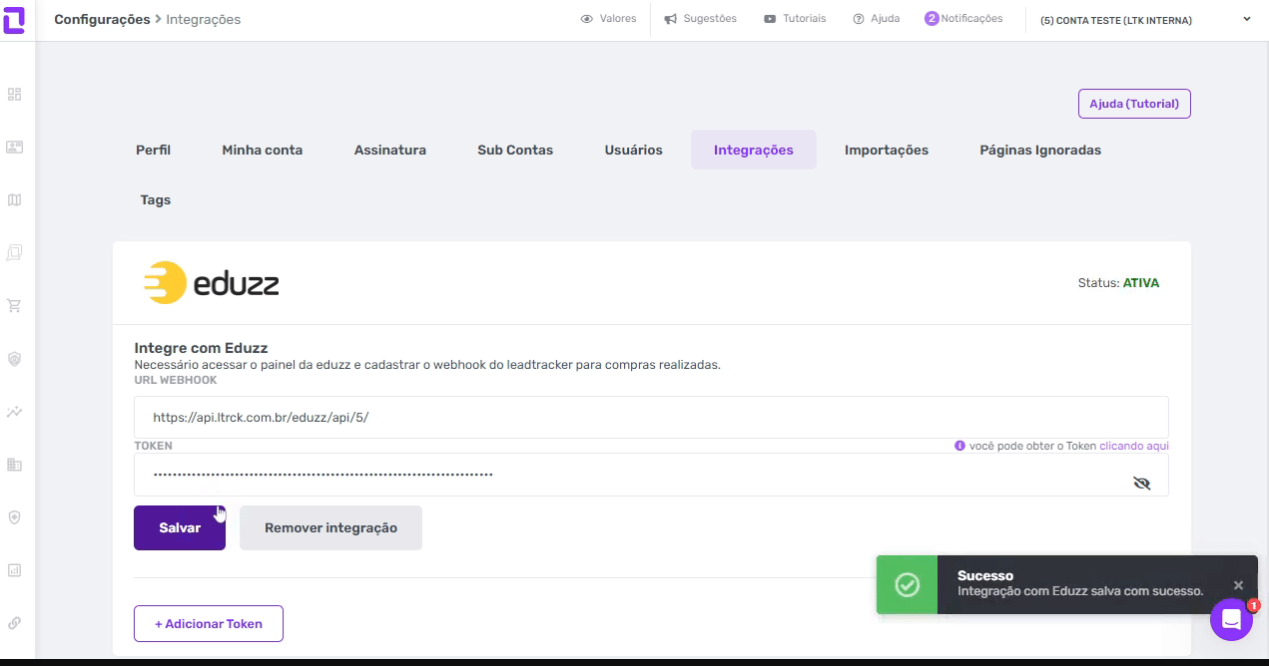Switch to the Minha conta tab
Image resolution: width=1269 pixels, height=666 pixels.
(x=262, y=150)
